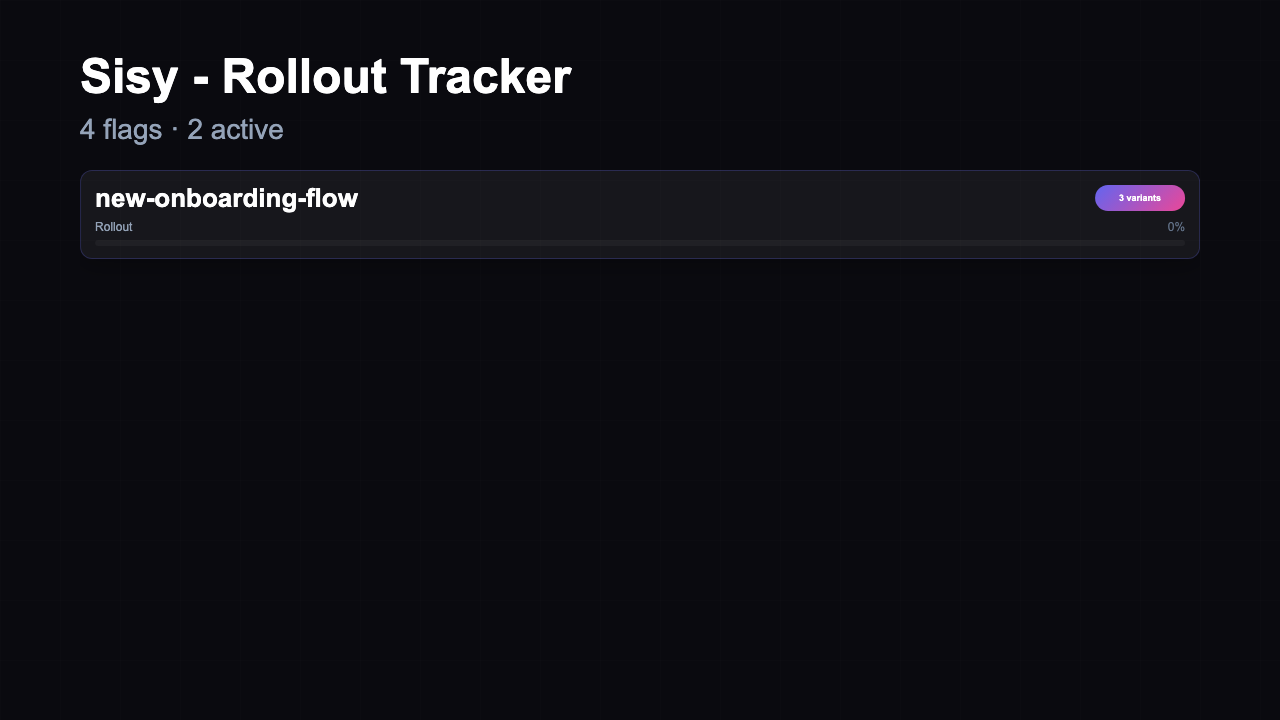Click the subtitle beneath the page heading
The width and height of the screenshot is (1280, 720).
[x=182, y=130]
